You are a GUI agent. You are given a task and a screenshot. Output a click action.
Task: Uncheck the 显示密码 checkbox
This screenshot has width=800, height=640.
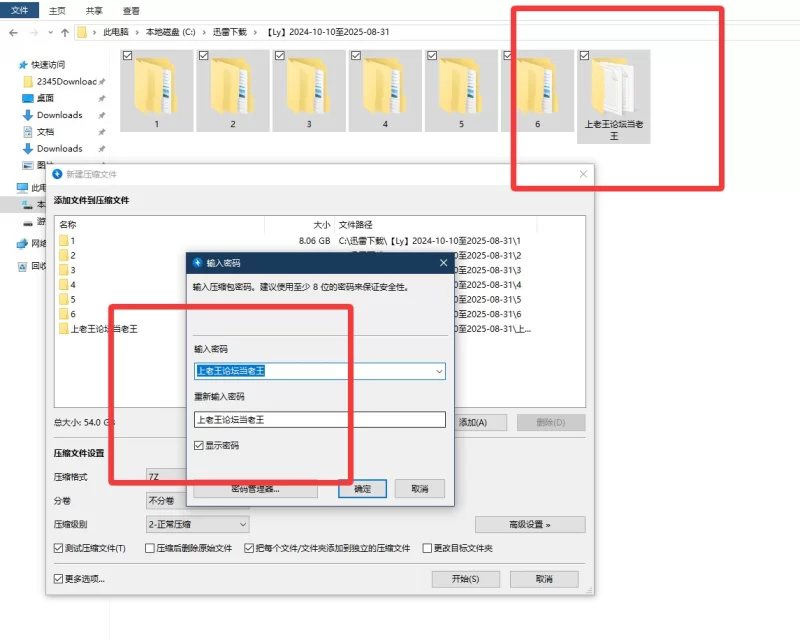click(199, 445)
